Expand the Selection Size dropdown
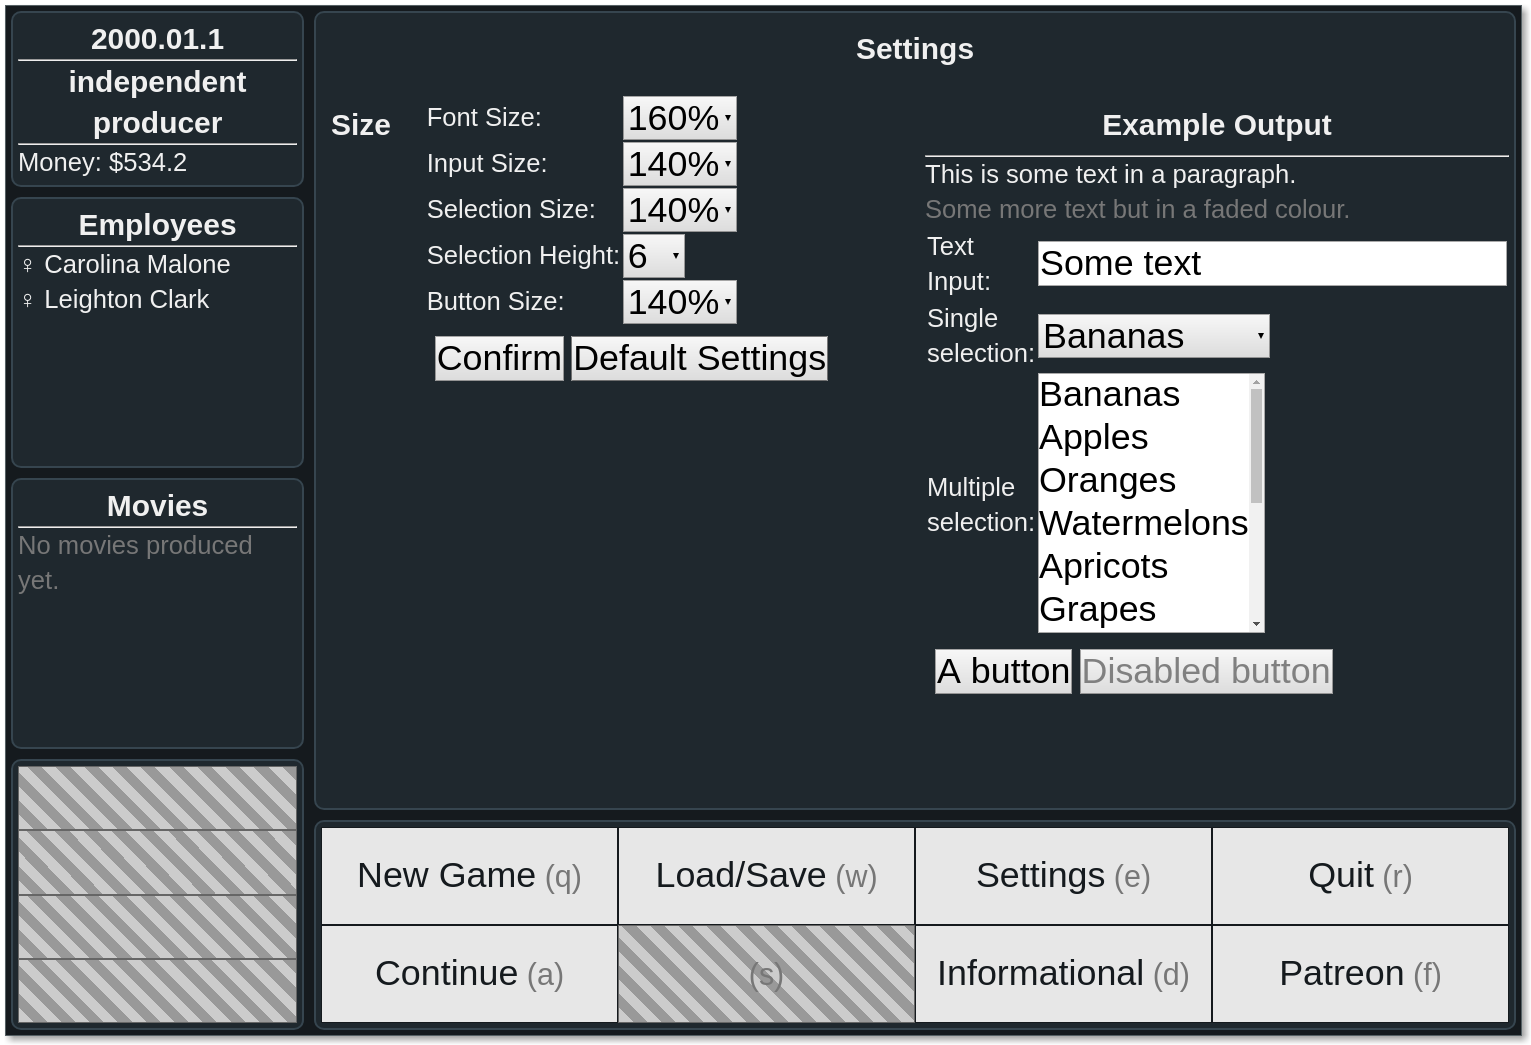1531x1045 pixels. coord(679,210)
